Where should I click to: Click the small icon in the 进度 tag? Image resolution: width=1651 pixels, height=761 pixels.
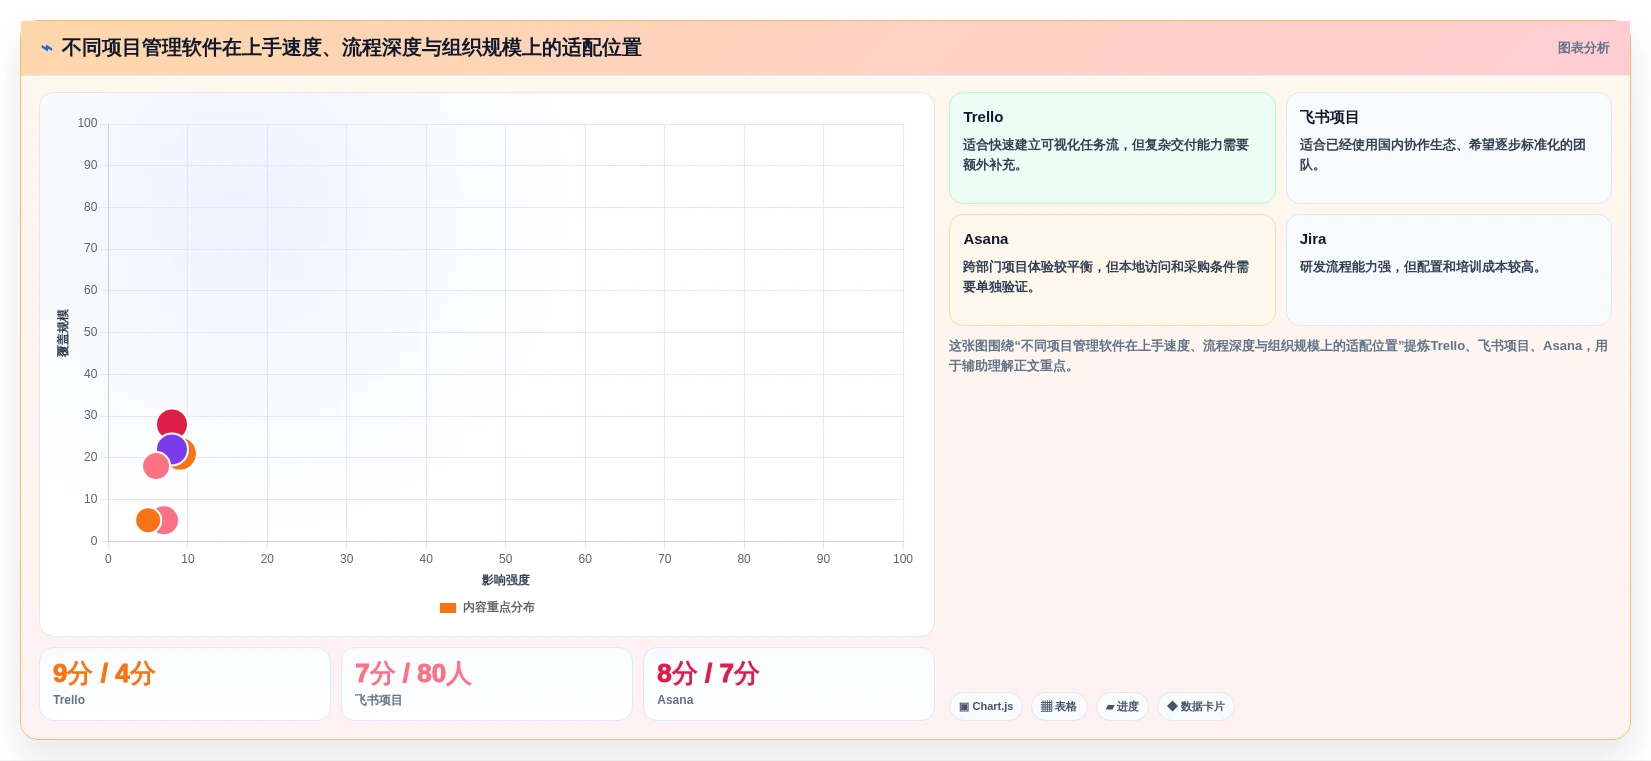coord(1110,707)
